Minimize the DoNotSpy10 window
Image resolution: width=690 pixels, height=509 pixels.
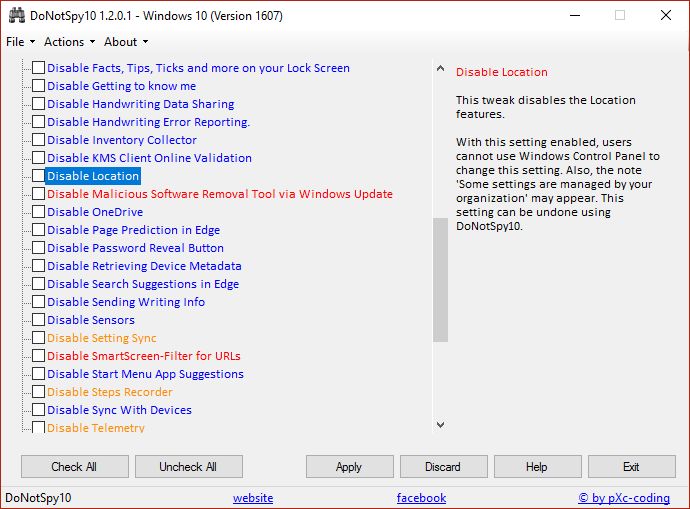(575, 15)
